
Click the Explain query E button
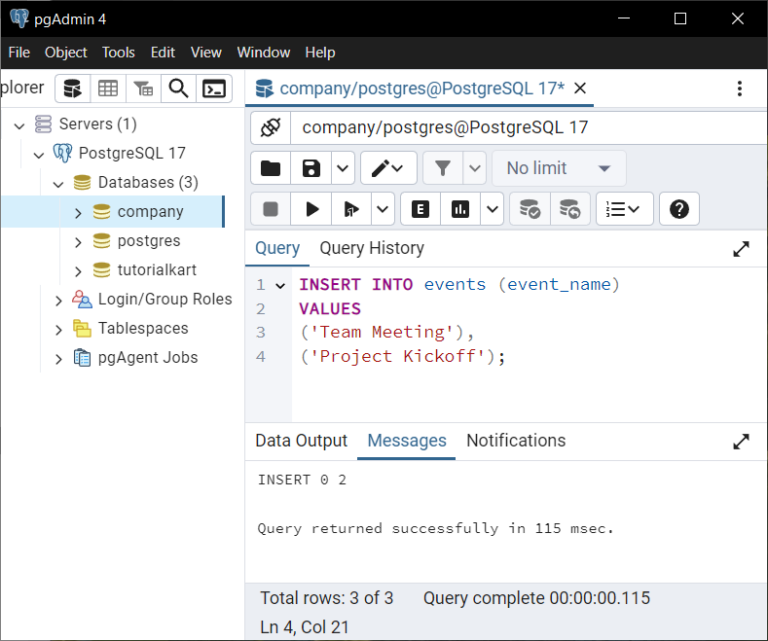(420, 209)
